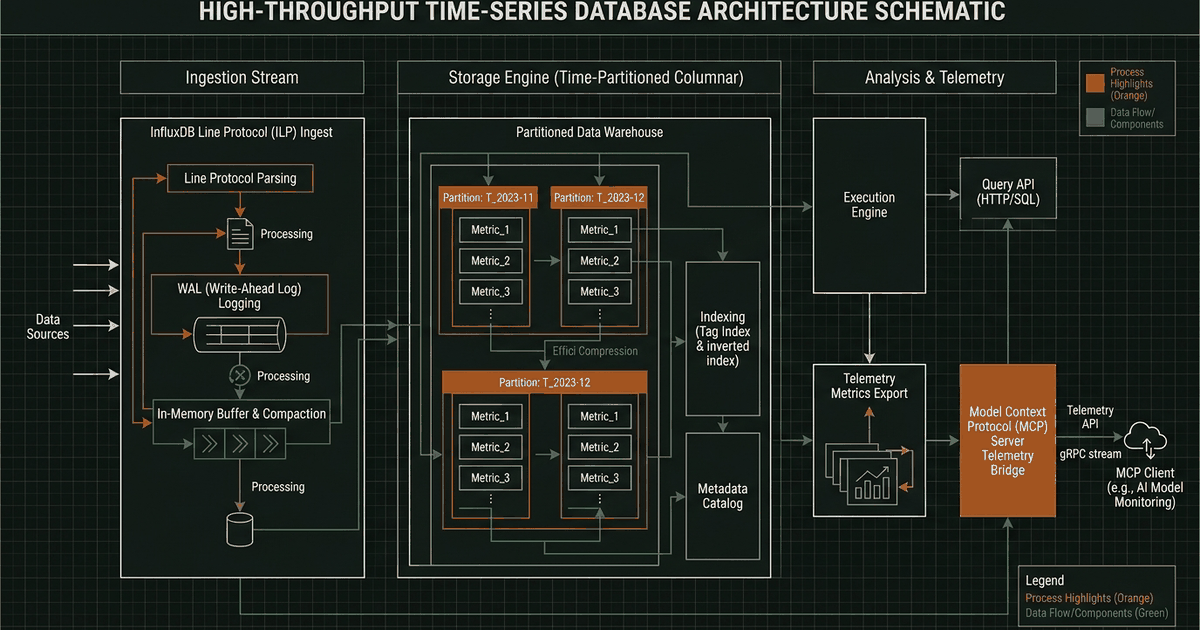Screen dimensions: 1200x630
Task: Click the Processing label beside the circular X icon
Action: [284, 376]
